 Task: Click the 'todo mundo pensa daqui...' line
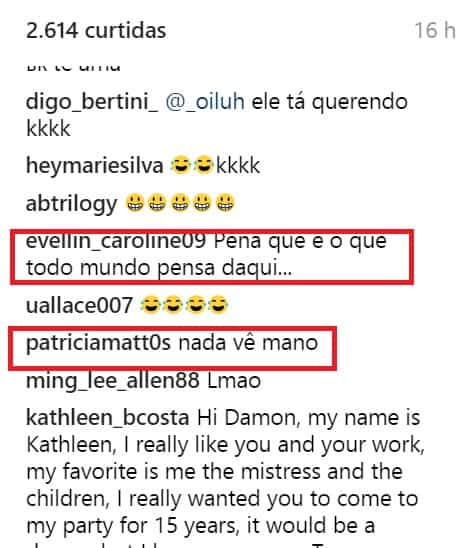(x=159, y=268)
